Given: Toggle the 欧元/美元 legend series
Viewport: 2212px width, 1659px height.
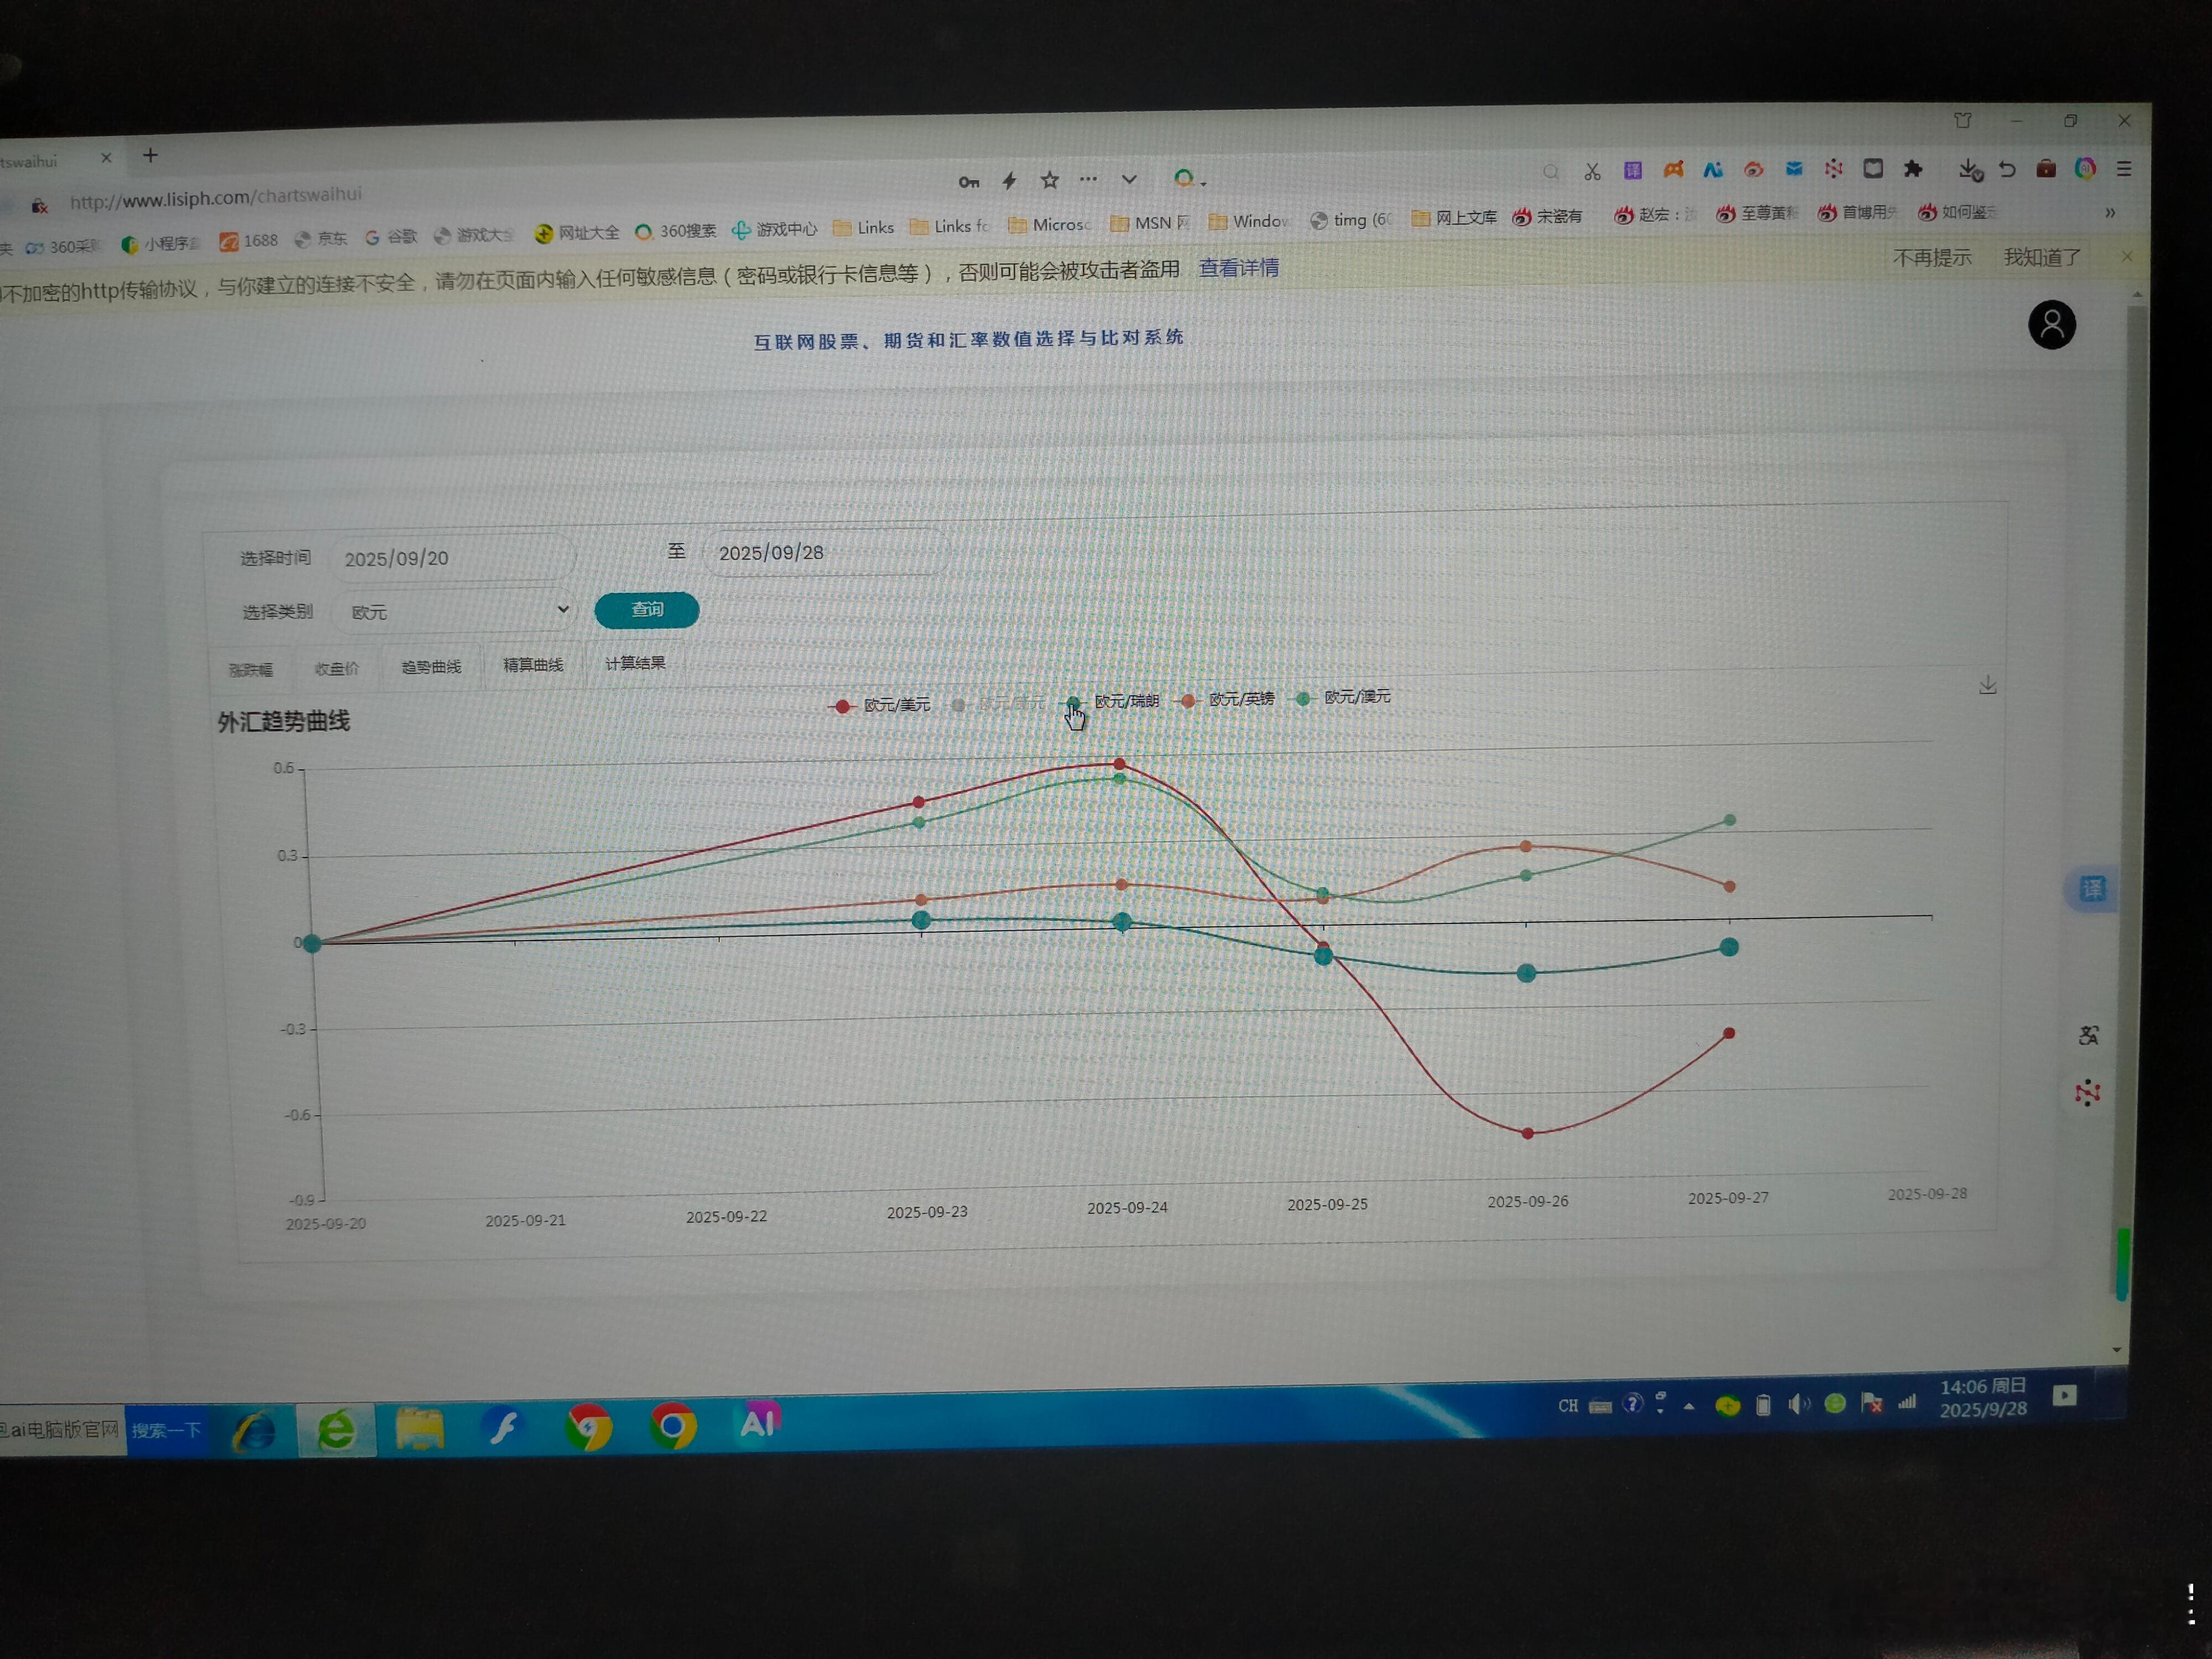Looking at the screenshot, I should click(x=880, y=705).
